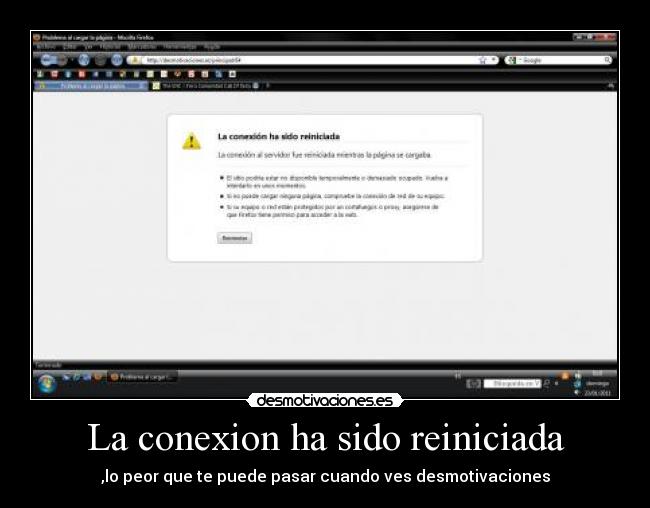Maximize the Firefox window
650x508 pixels.
coord(590,37)
